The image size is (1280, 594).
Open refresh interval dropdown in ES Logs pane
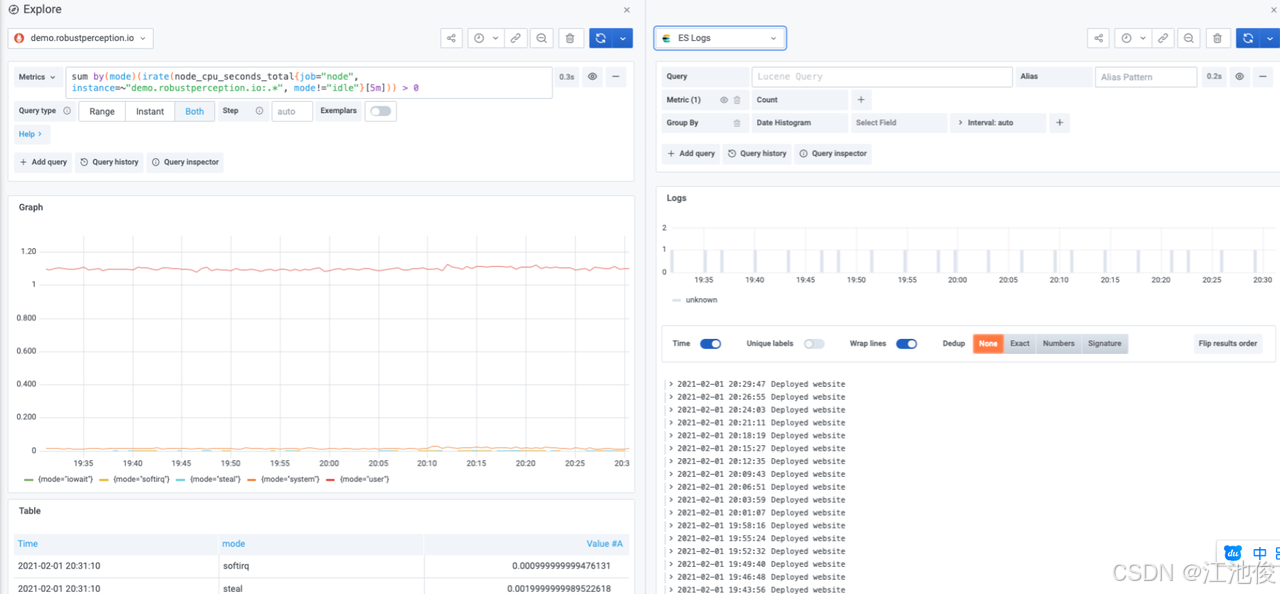point(1270,38)
